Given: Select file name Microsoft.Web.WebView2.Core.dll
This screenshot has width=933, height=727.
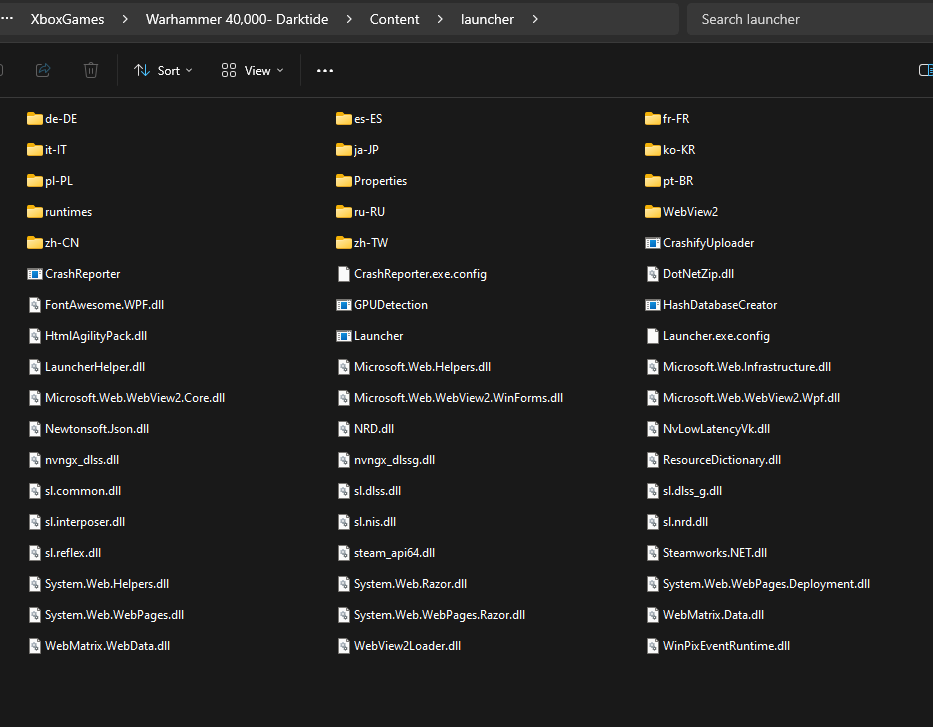Looking at the screenshot, I should click(135, 397).
